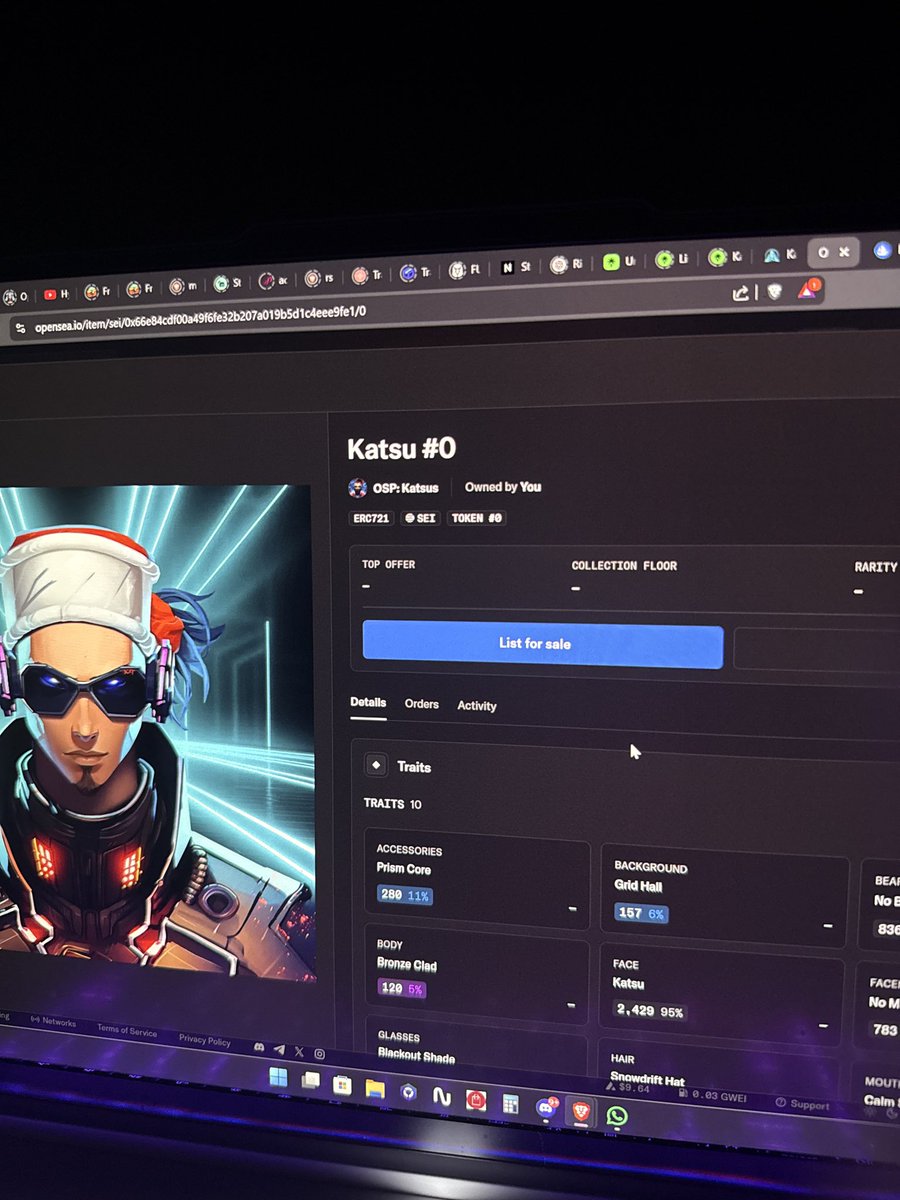Open the red app icon on taskbar
Viewport: 900px width, 1200px height.
[x=476, y=1099]
